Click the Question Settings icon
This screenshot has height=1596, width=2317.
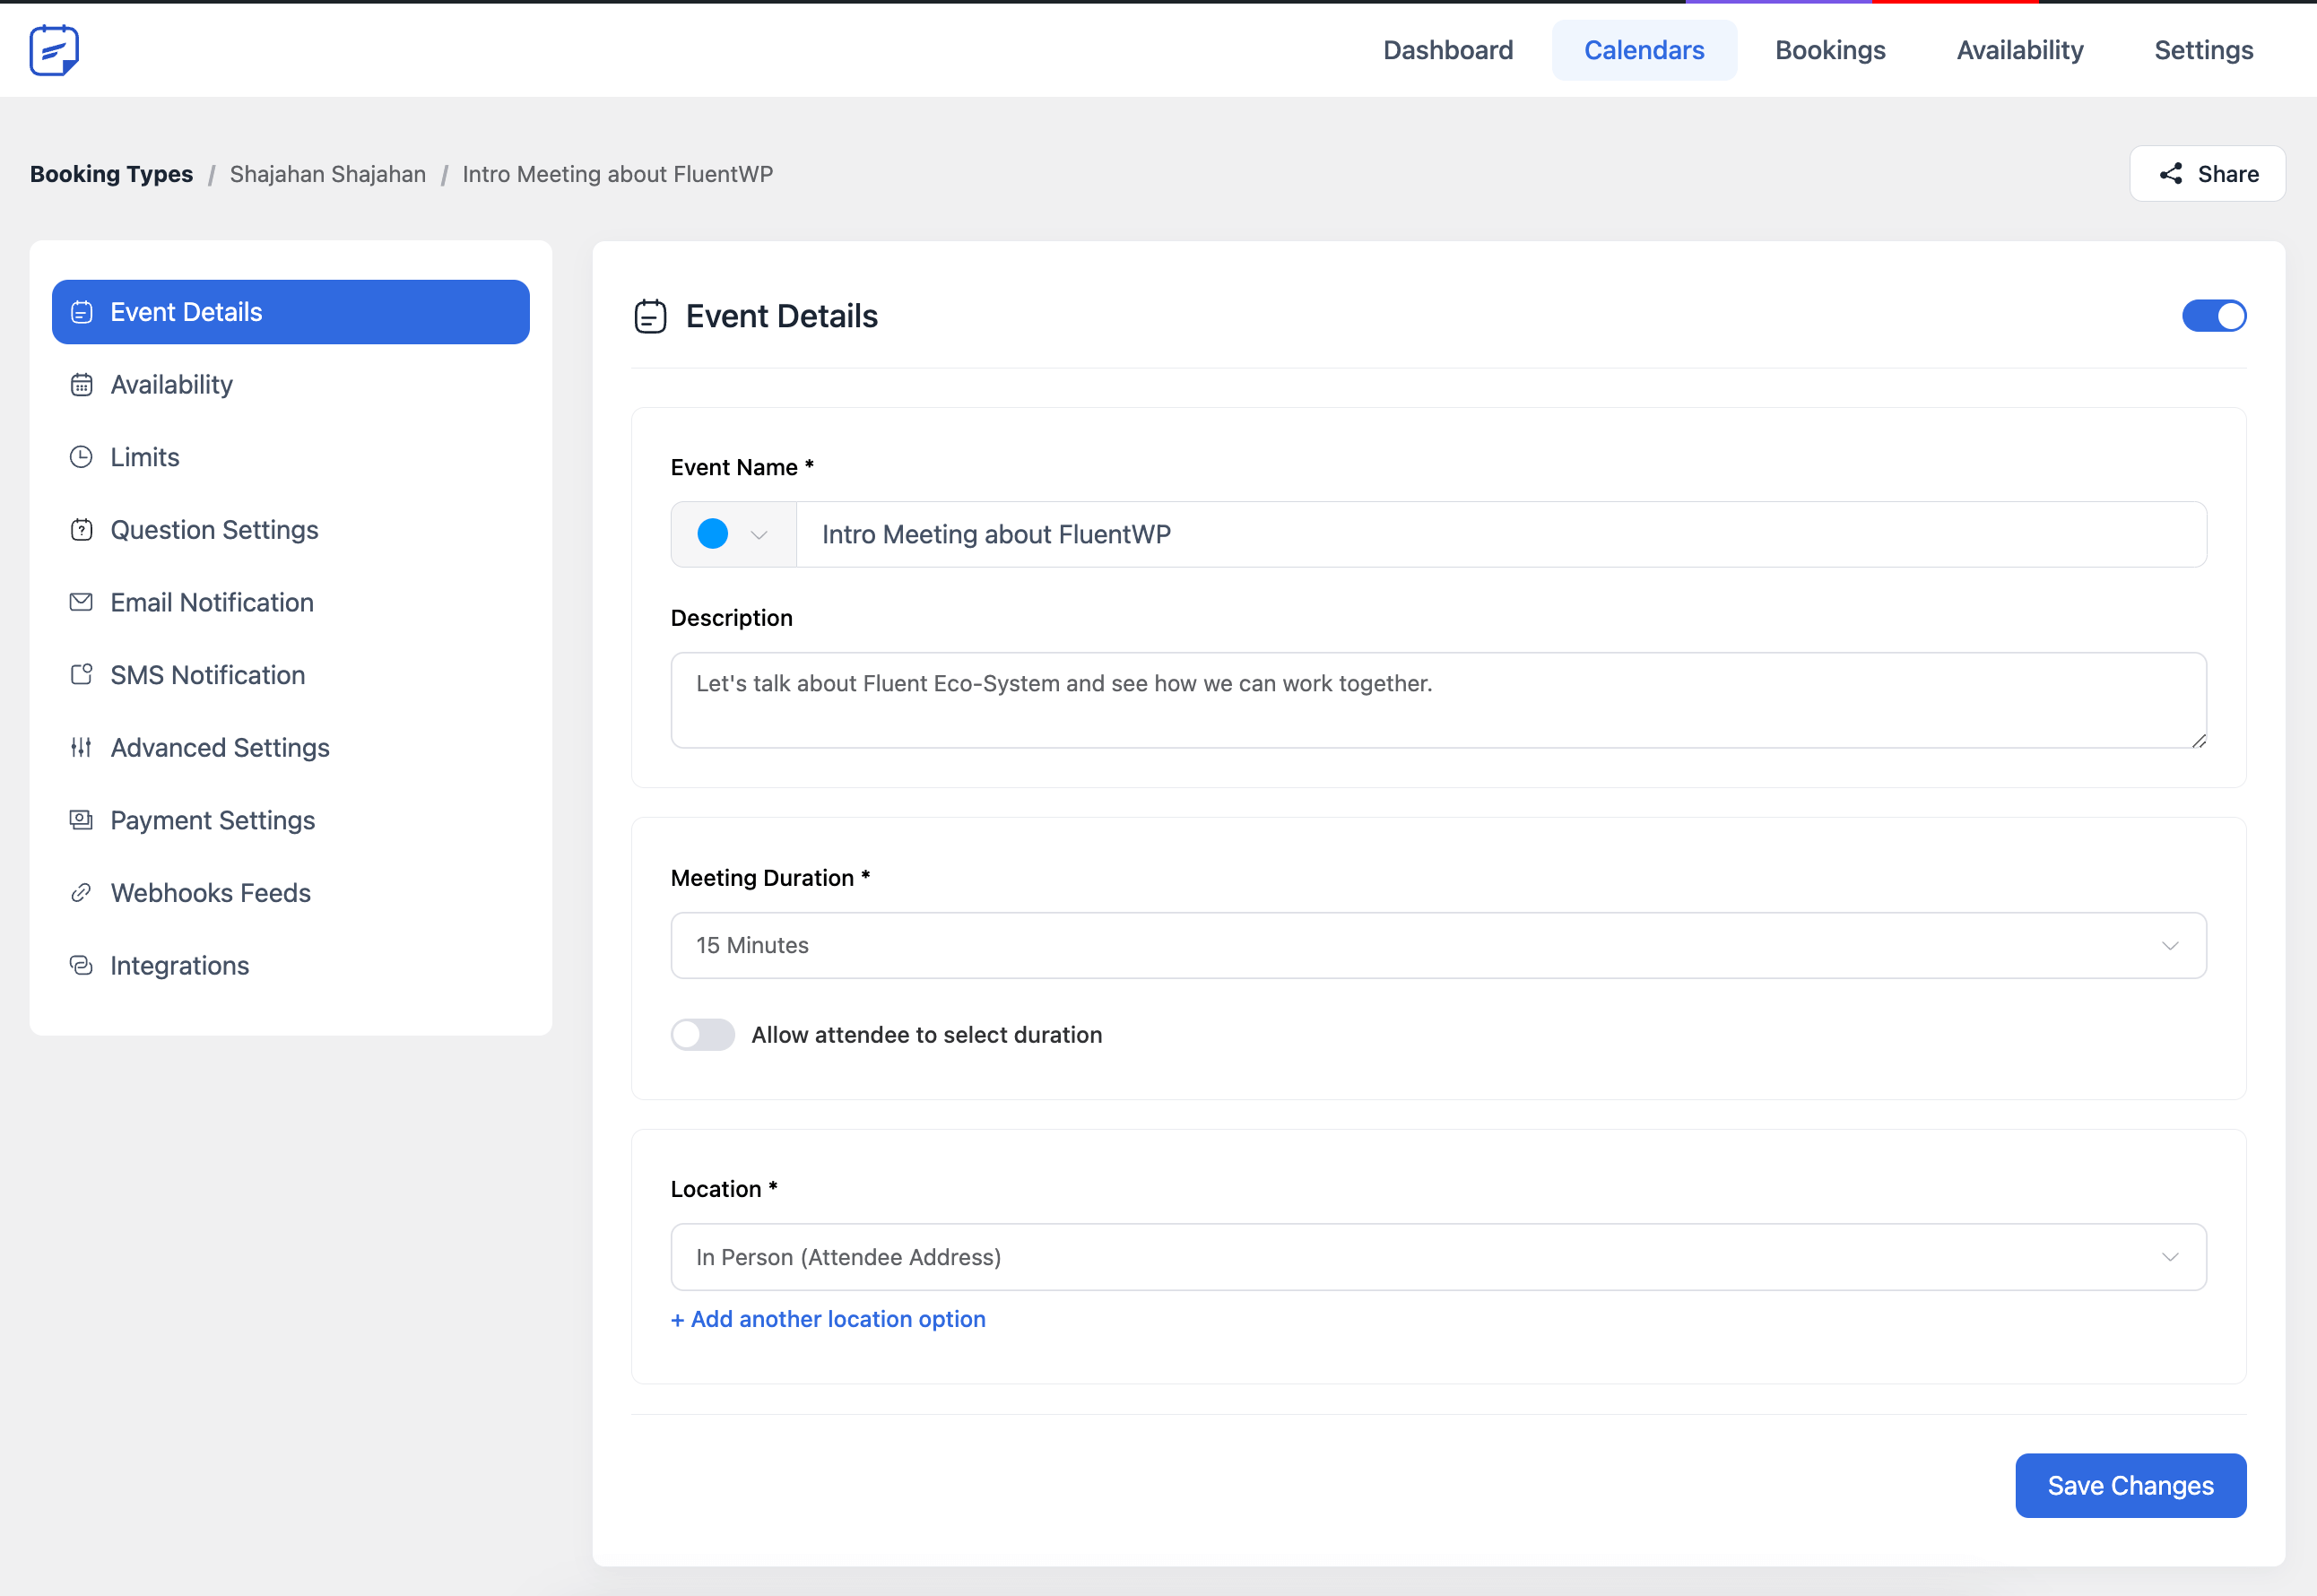click(81, 530)
